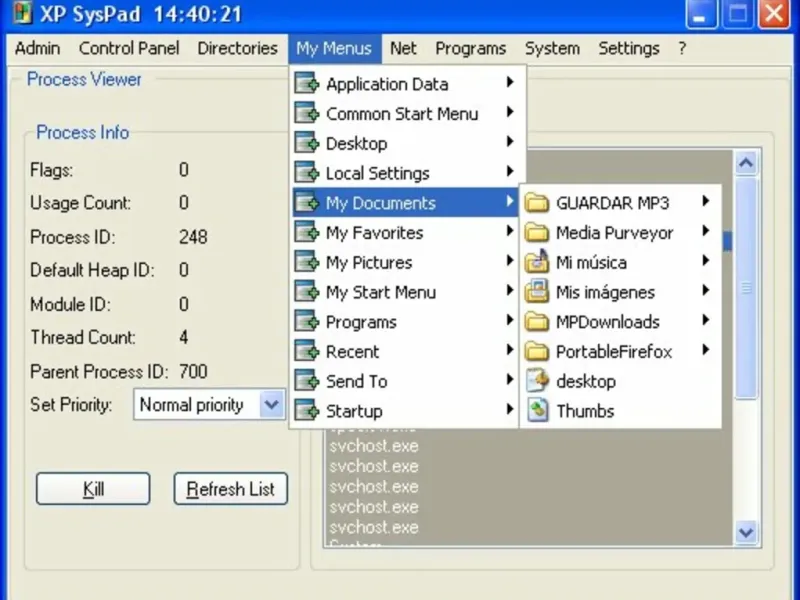Click the My Pictures entry icon
Screen dimensions: 800x600
tap(307, 262)
